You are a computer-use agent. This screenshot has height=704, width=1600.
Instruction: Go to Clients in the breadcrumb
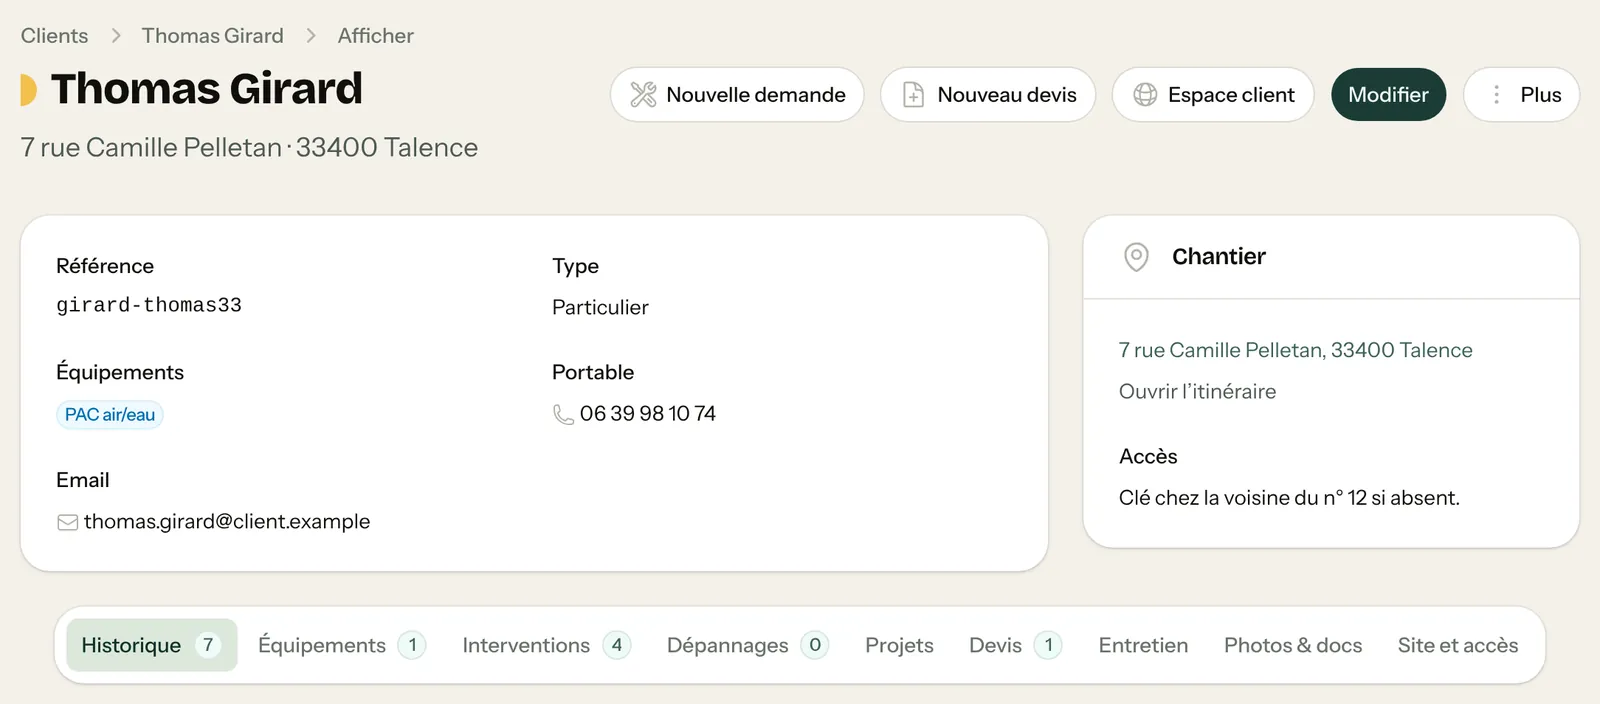54,36
